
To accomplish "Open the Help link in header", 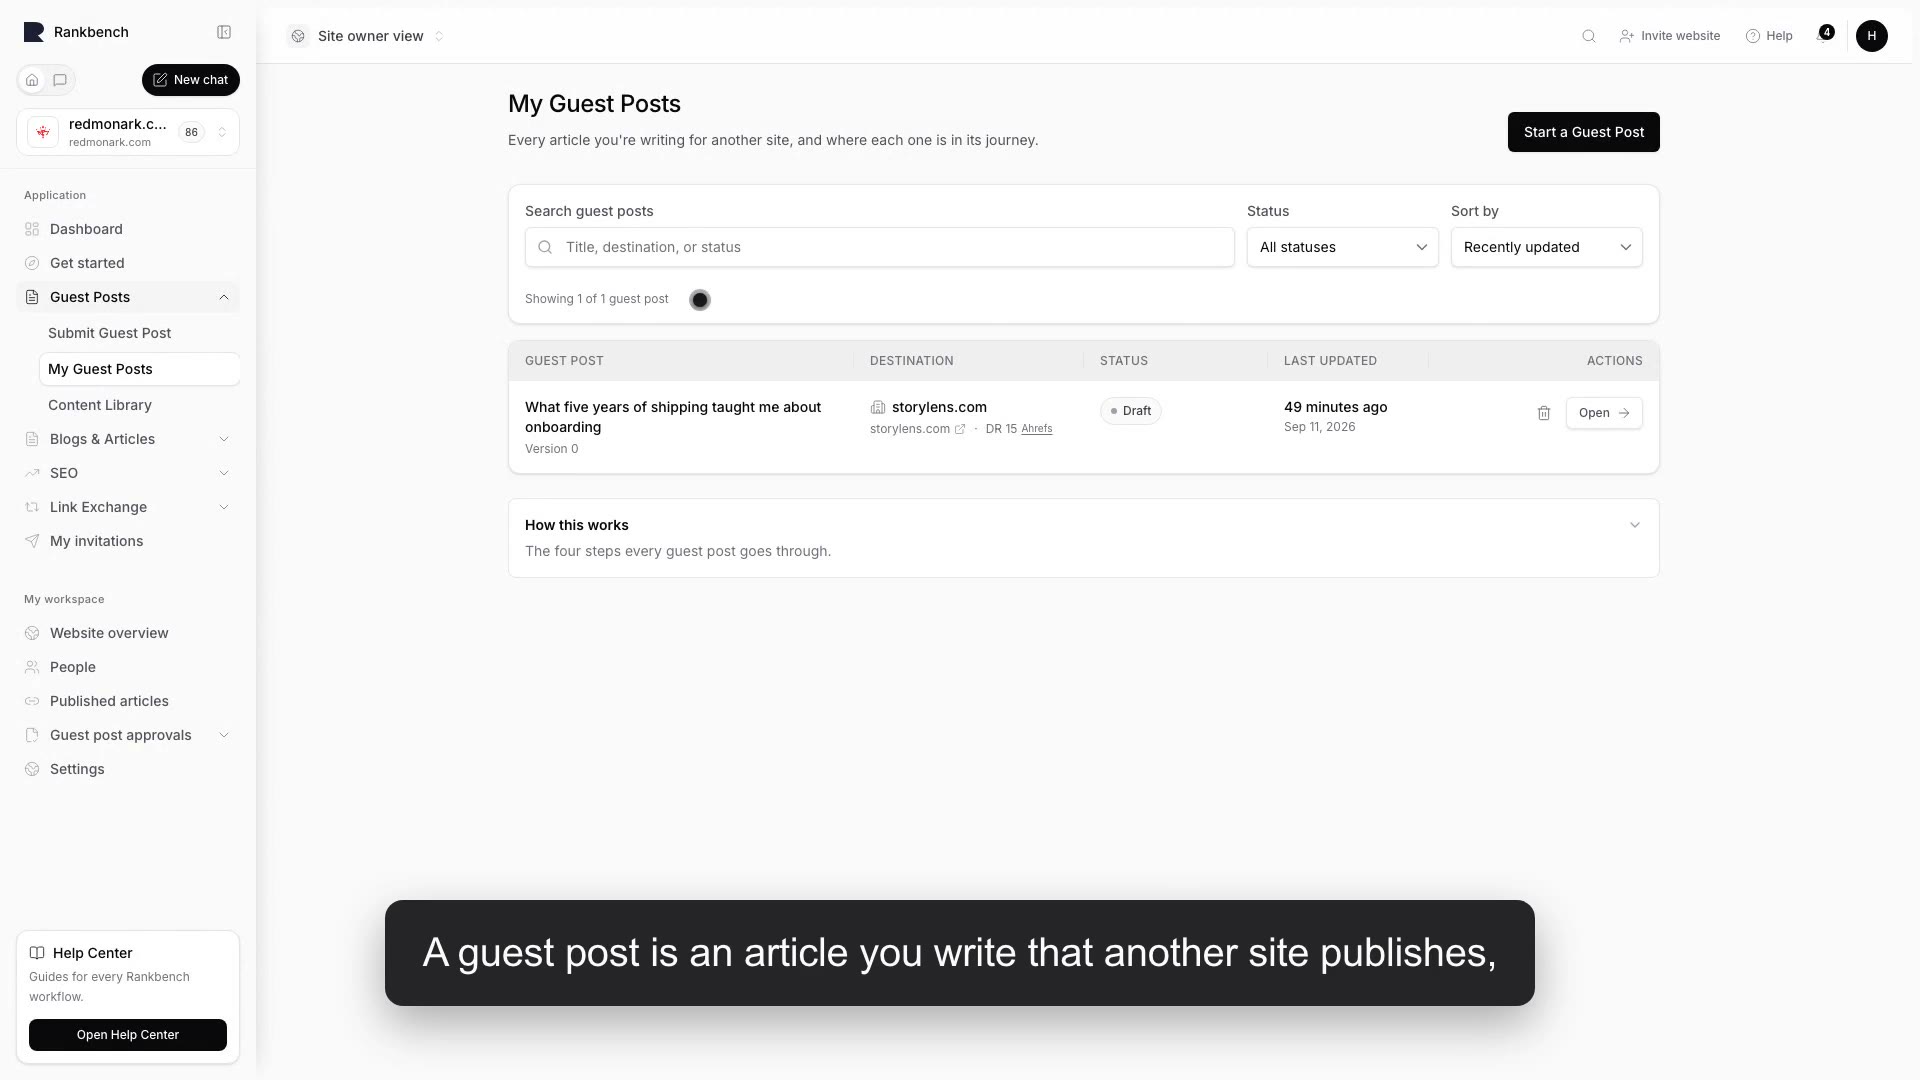I will click(x=1769, y=36).
